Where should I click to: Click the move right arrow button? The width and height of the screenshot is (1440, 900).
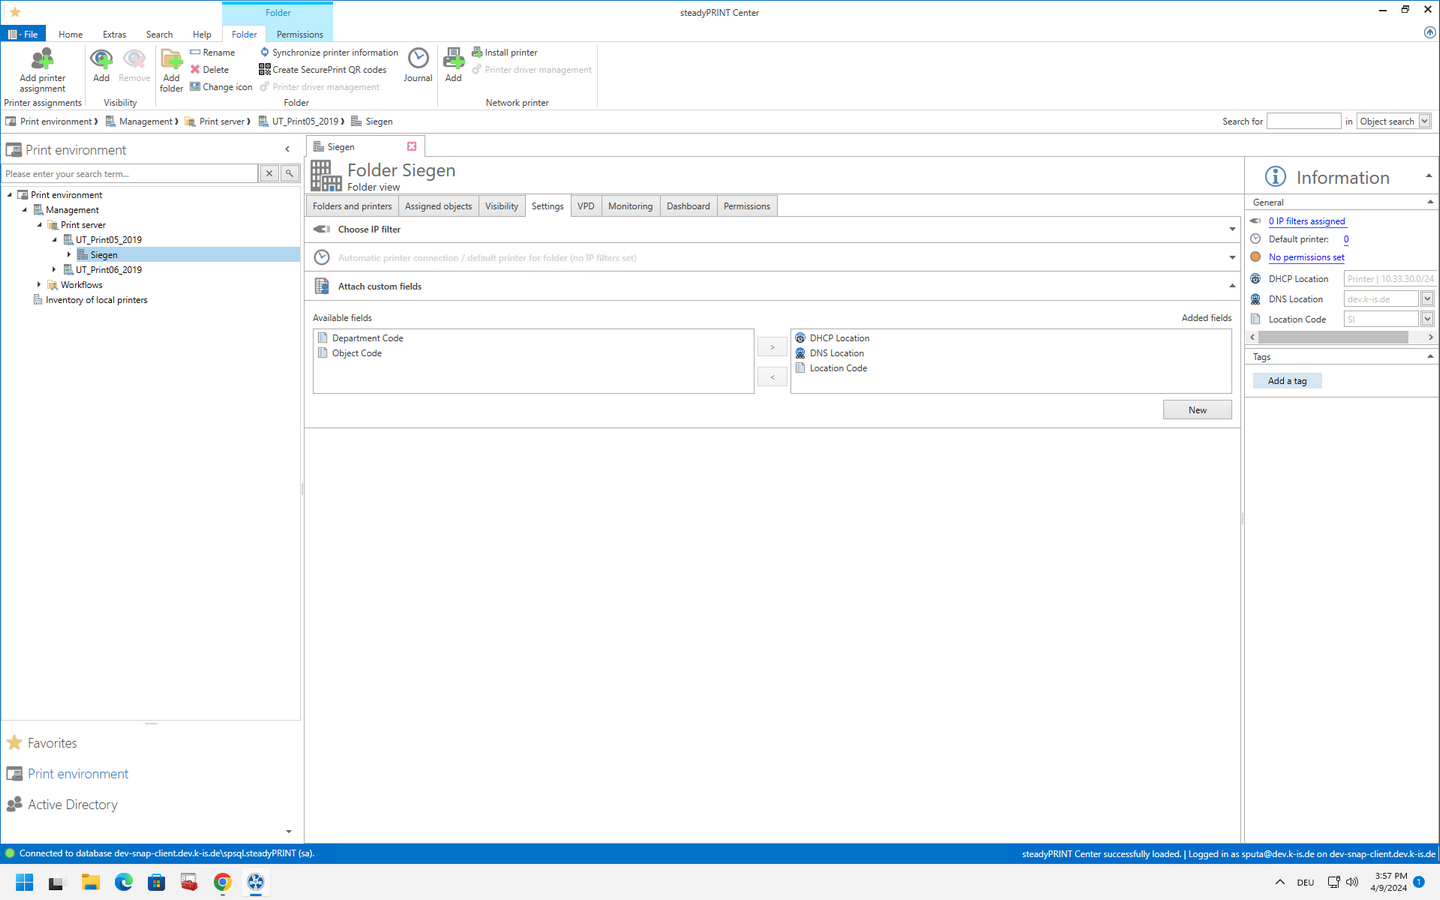772,347
